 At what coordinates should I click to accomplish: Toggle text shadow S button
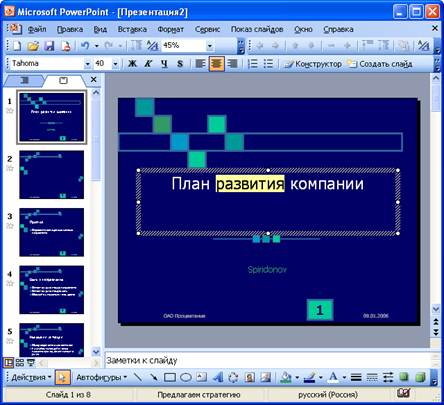[180, 63]
